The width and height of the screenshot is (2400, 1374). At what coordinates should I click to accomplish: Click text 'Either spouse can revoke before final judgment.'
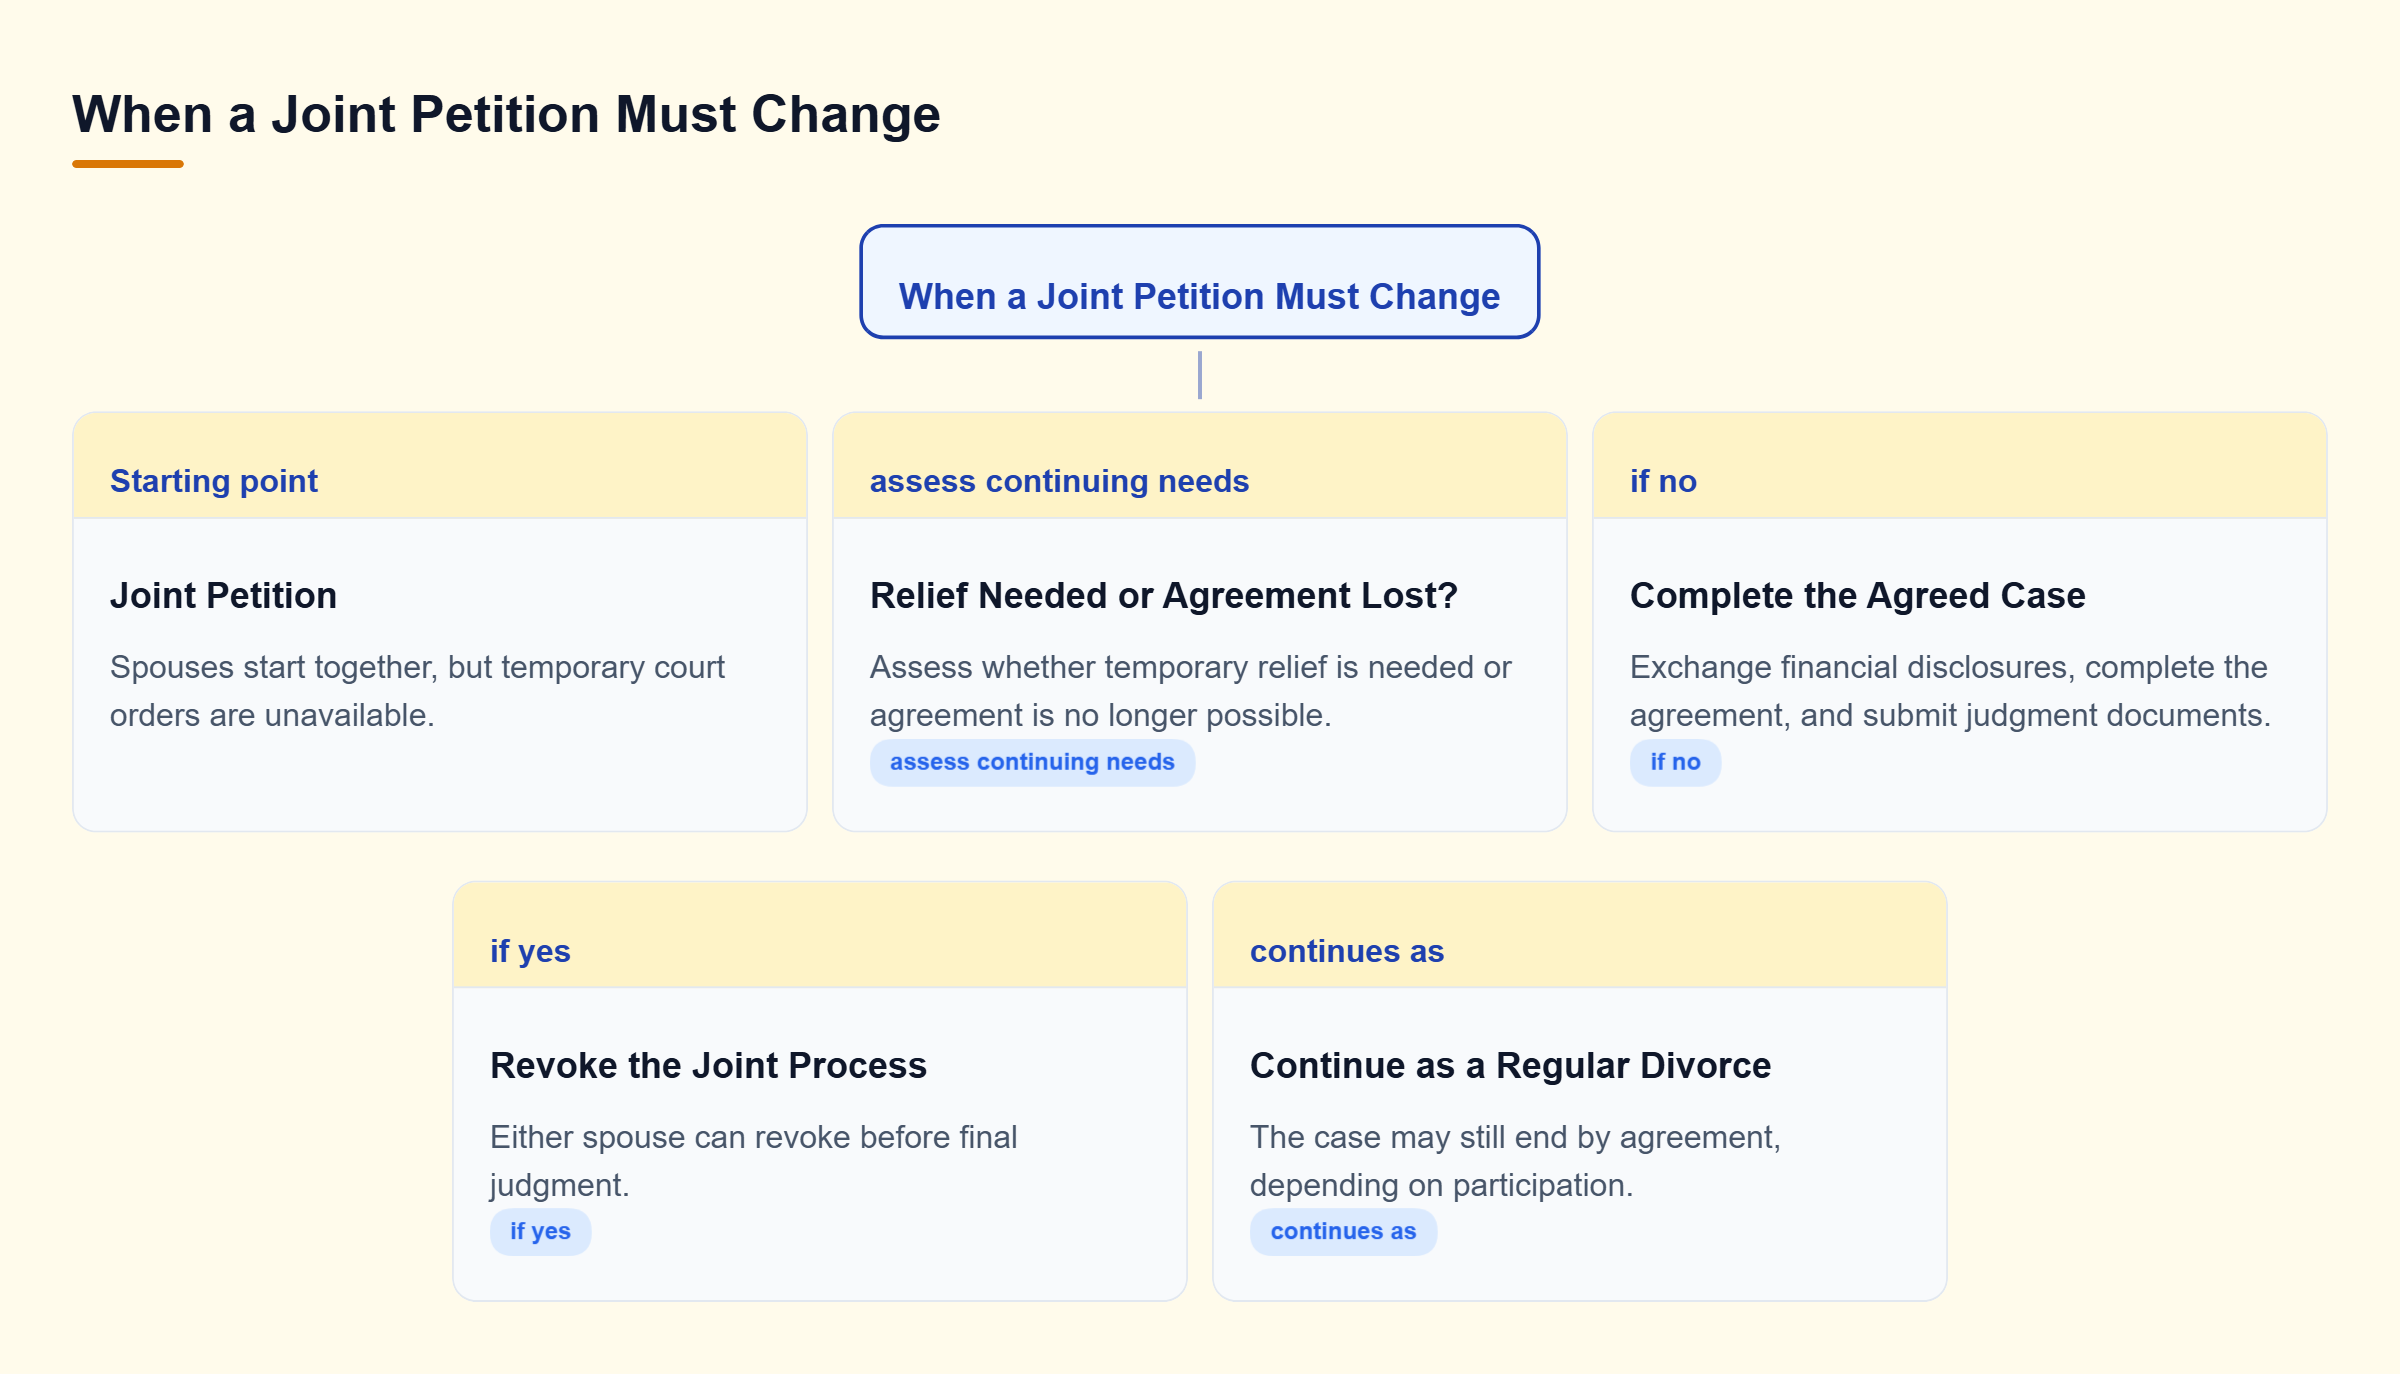[753, 1161]
